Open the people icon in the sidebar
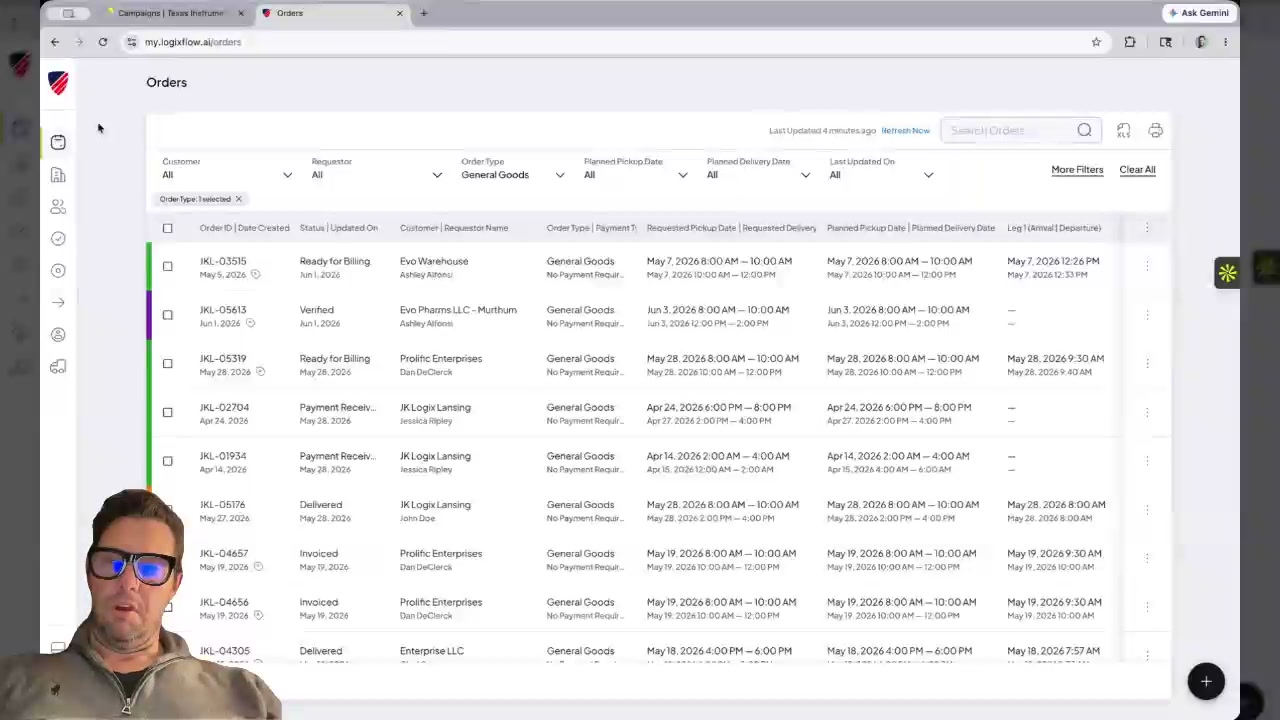Screen dimensions: 1280x720 pos(58,207)
